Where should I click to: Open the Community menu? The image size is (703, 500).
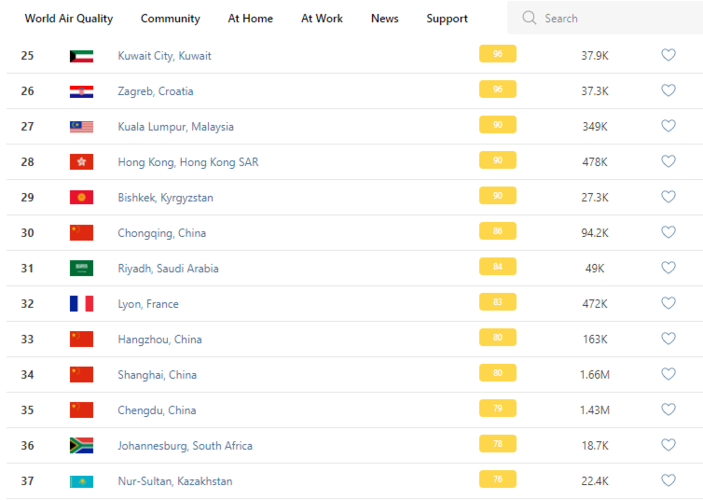(170, 19)
